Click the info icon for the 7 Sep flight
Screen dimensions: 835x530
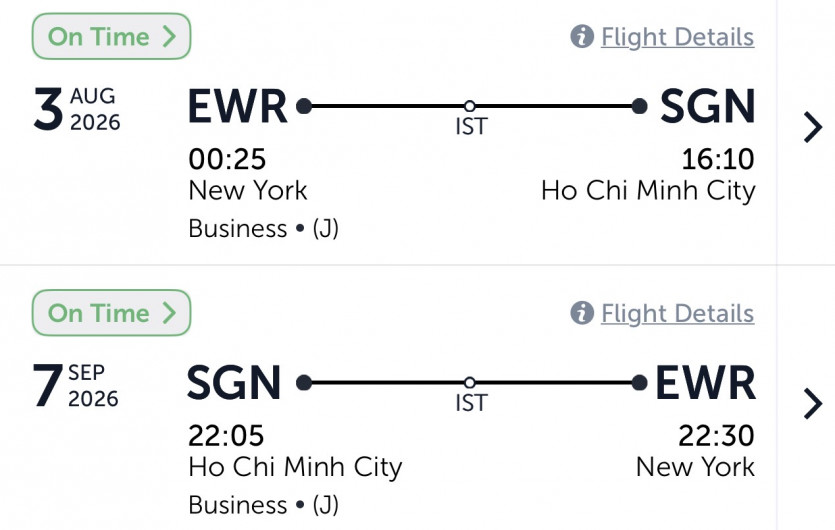(582, 313)
